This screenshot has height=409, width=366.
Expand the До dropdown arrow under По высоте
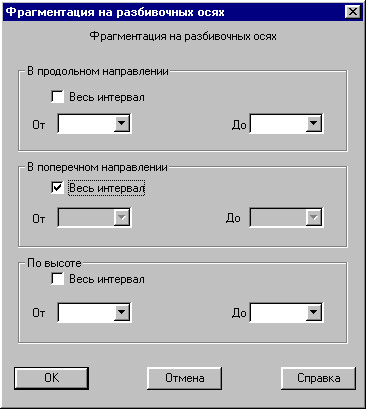[314, 312]
